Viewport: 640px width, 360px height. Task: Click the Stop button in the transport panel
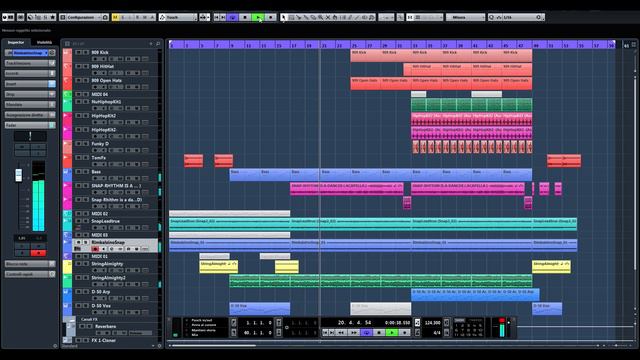379,333
